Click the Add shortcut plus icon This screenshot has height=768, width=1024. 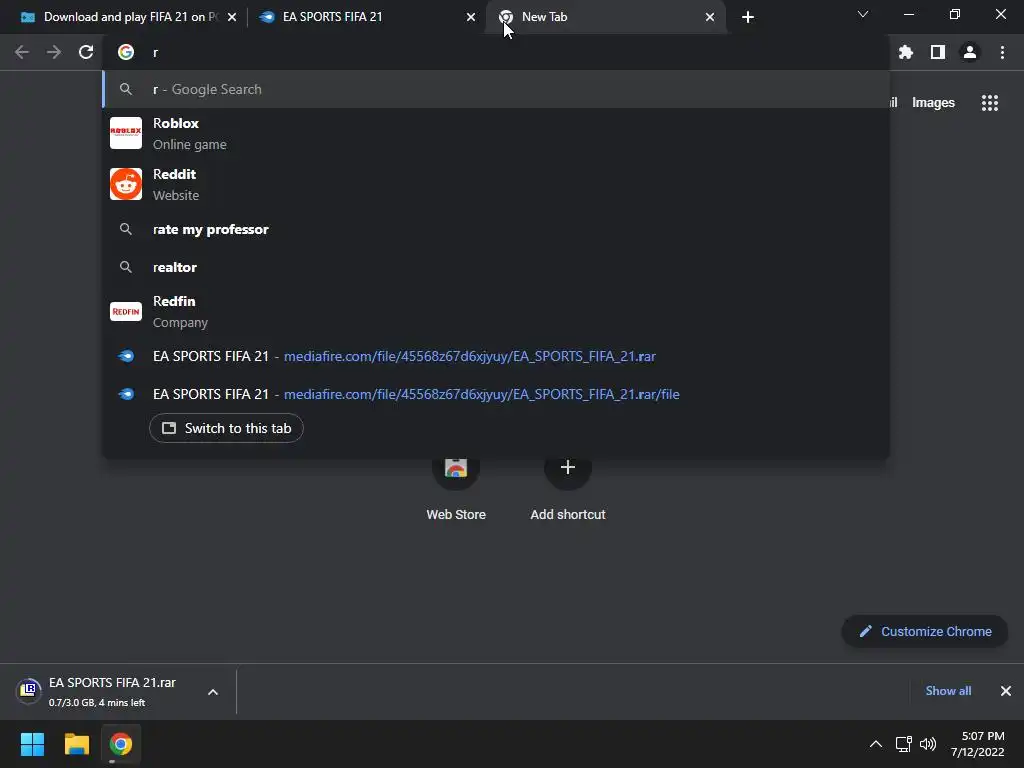pyautogui.click(x=568, y=468)
